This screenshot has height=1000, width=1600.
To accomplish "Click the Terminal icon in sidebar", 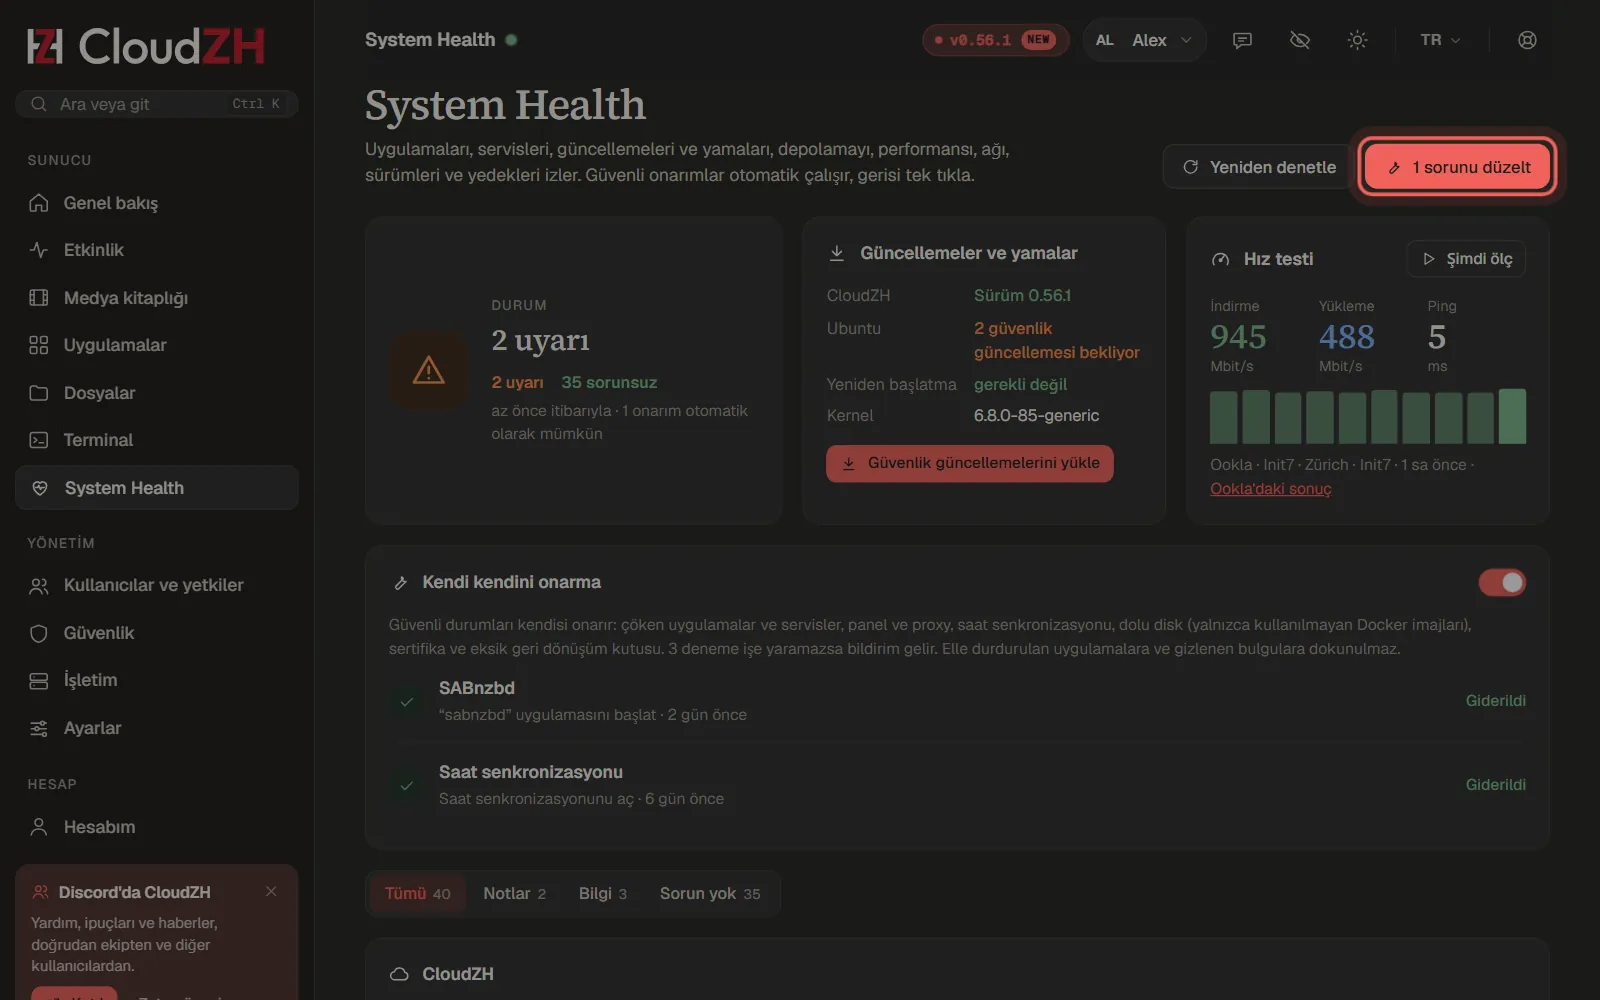I will coord(39,440).
